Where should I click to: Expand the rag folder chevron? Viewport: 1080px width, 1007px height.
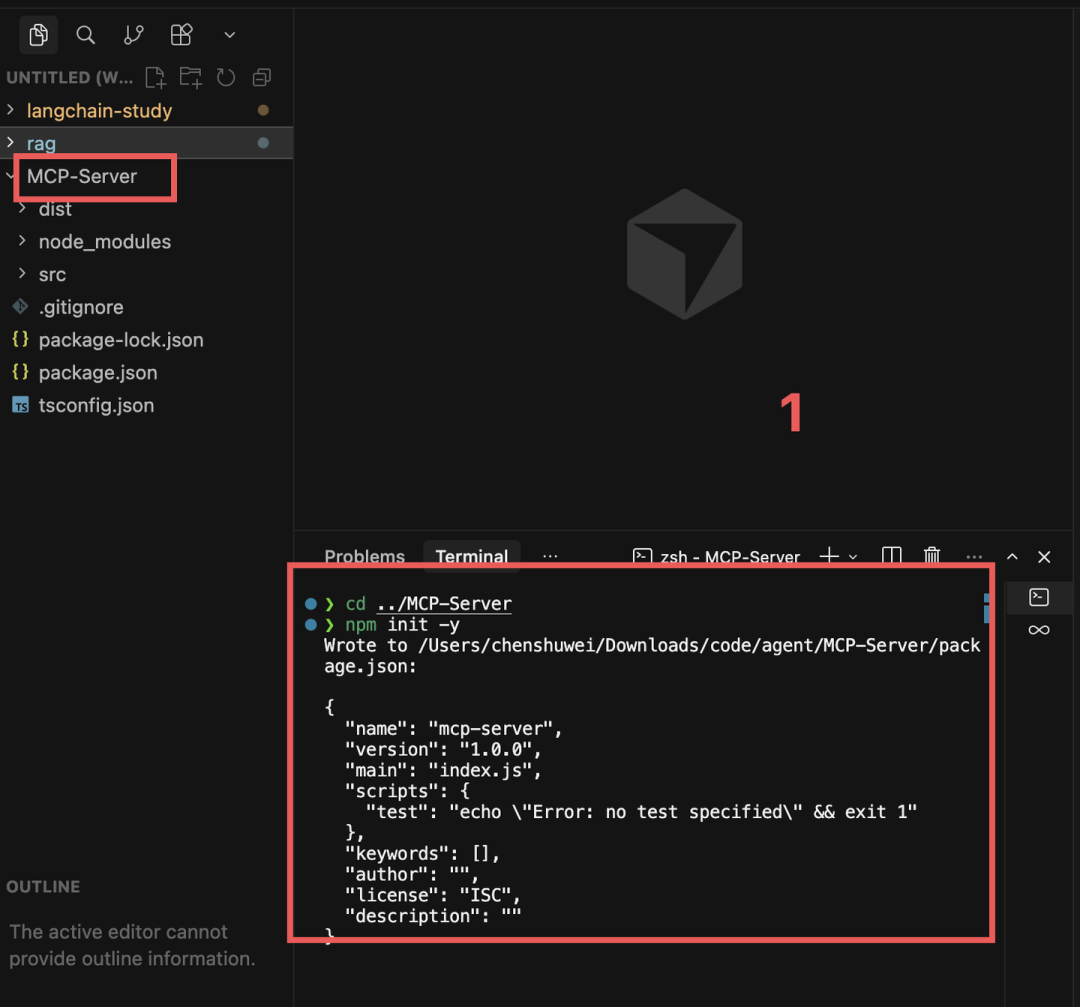(x=10, y=143)
